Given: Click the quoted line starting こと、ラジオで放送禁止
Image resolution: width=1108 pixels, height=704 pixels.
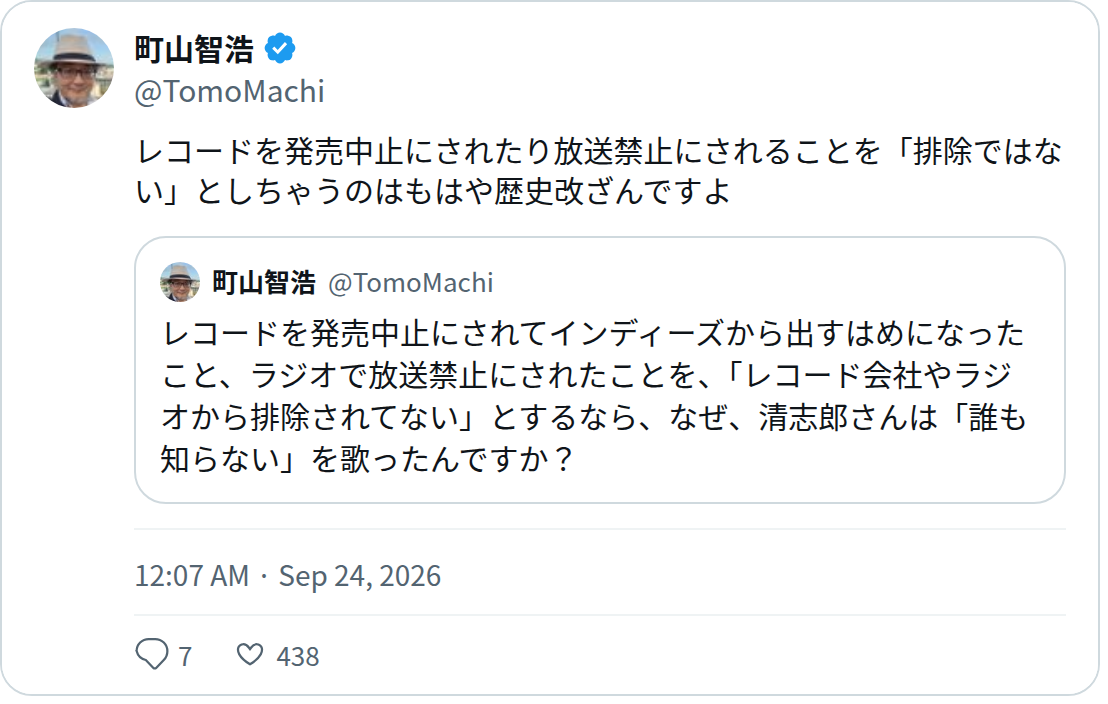Looking at the screenshot, I should click(587, 375).
